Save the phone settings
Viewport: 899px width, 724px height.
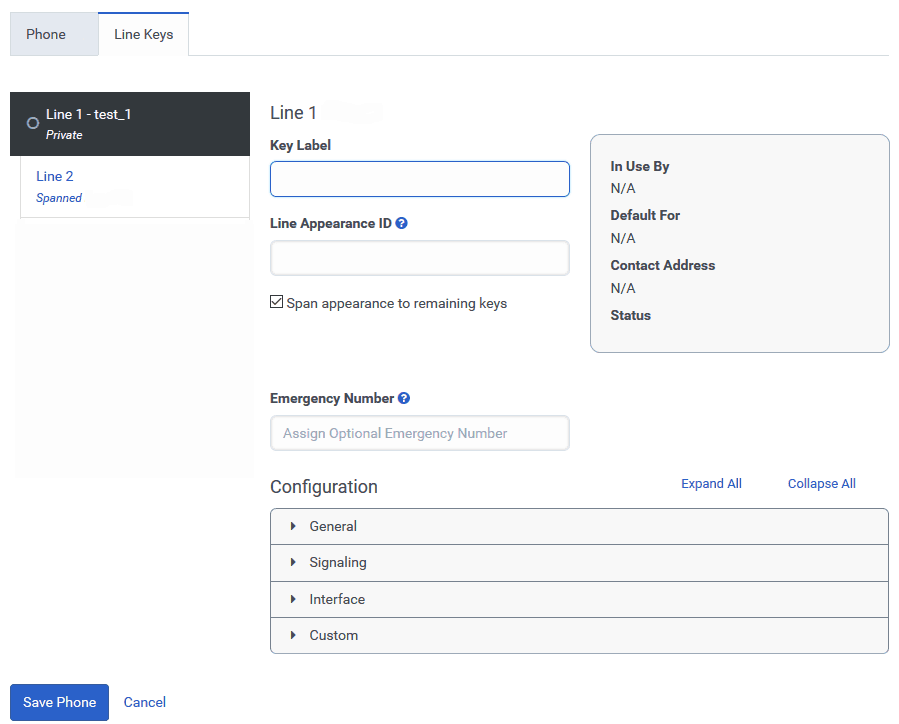click(58, 702)
